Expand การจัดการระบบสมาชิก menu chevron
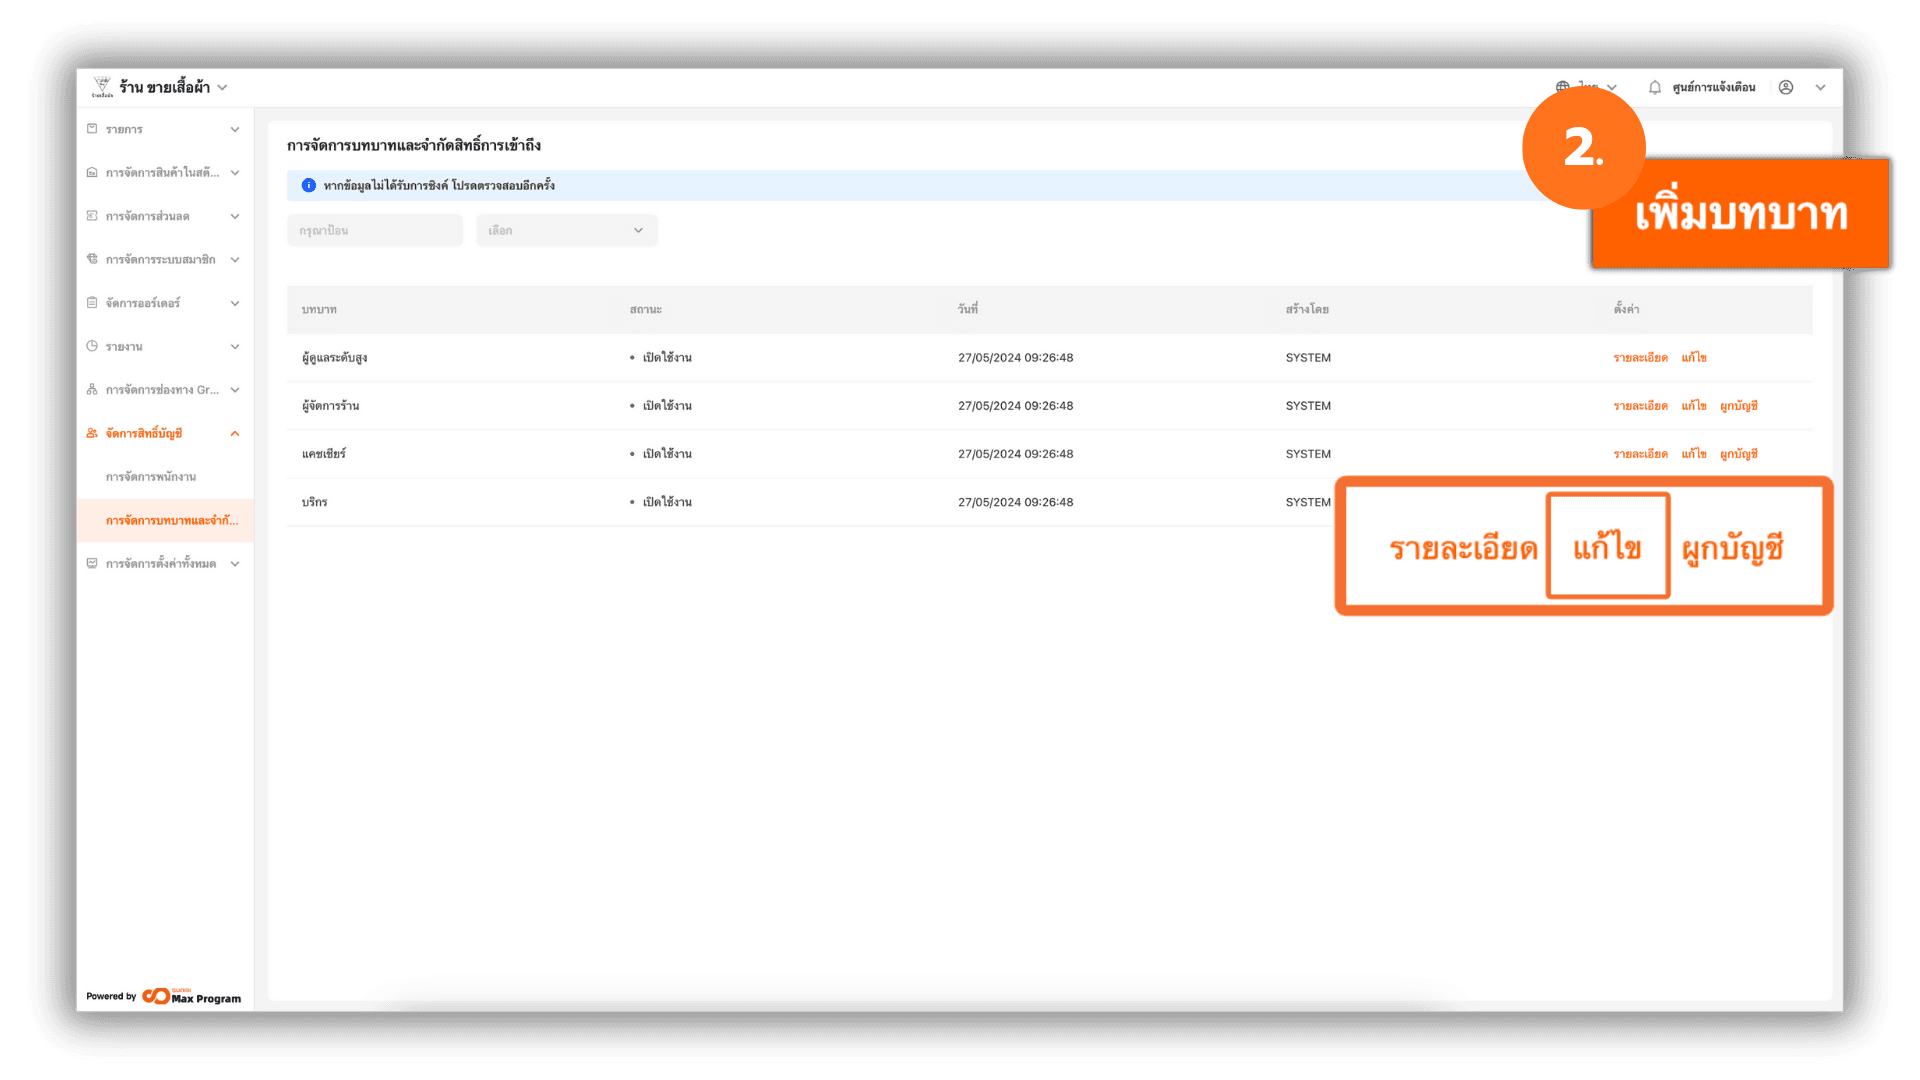Viewport: 1920px width, 1080px height. [x=235, y=260]
